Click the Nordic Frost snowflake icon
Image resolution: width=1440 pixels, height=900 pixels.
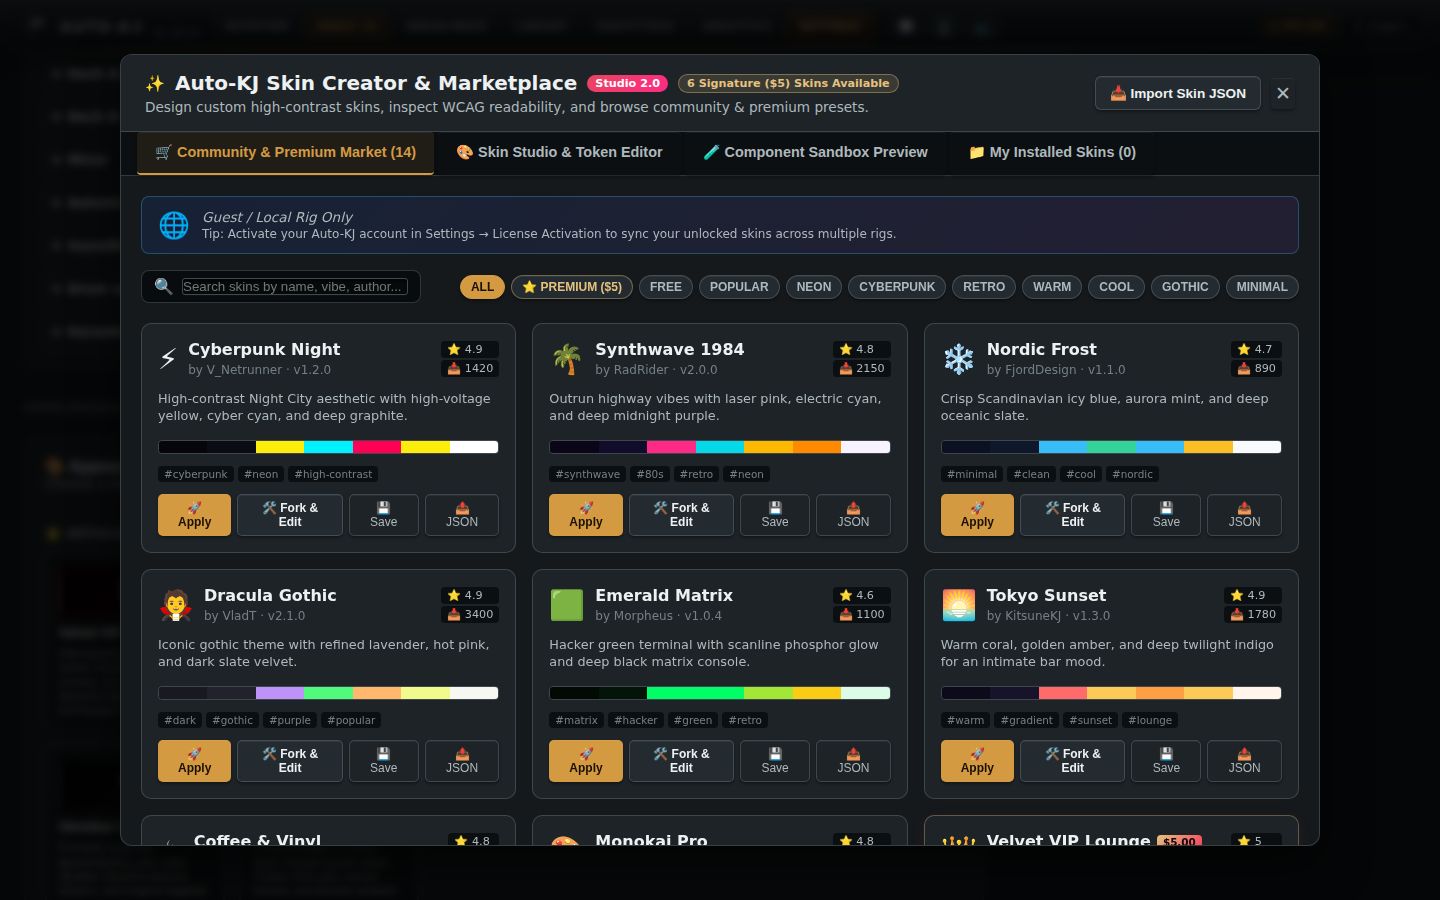tap(959, 358)
